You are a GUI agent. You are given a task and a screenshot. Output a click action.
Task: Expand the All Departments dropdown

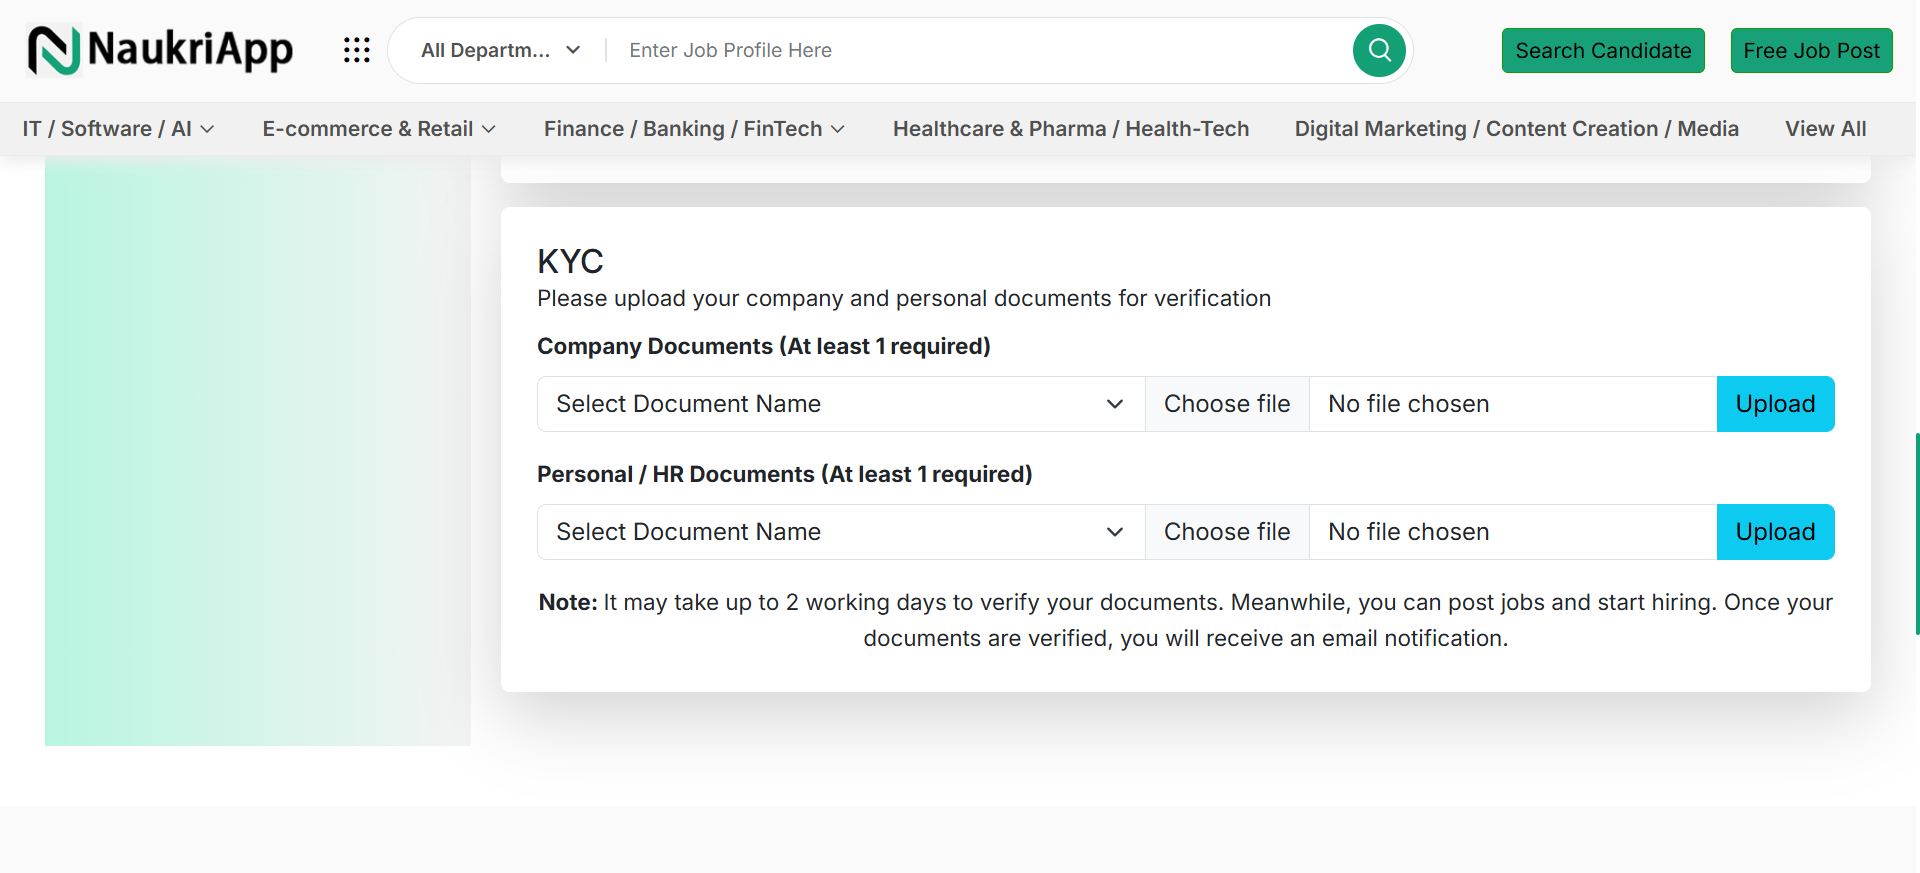pyautogui.click(x=500, y=50)
